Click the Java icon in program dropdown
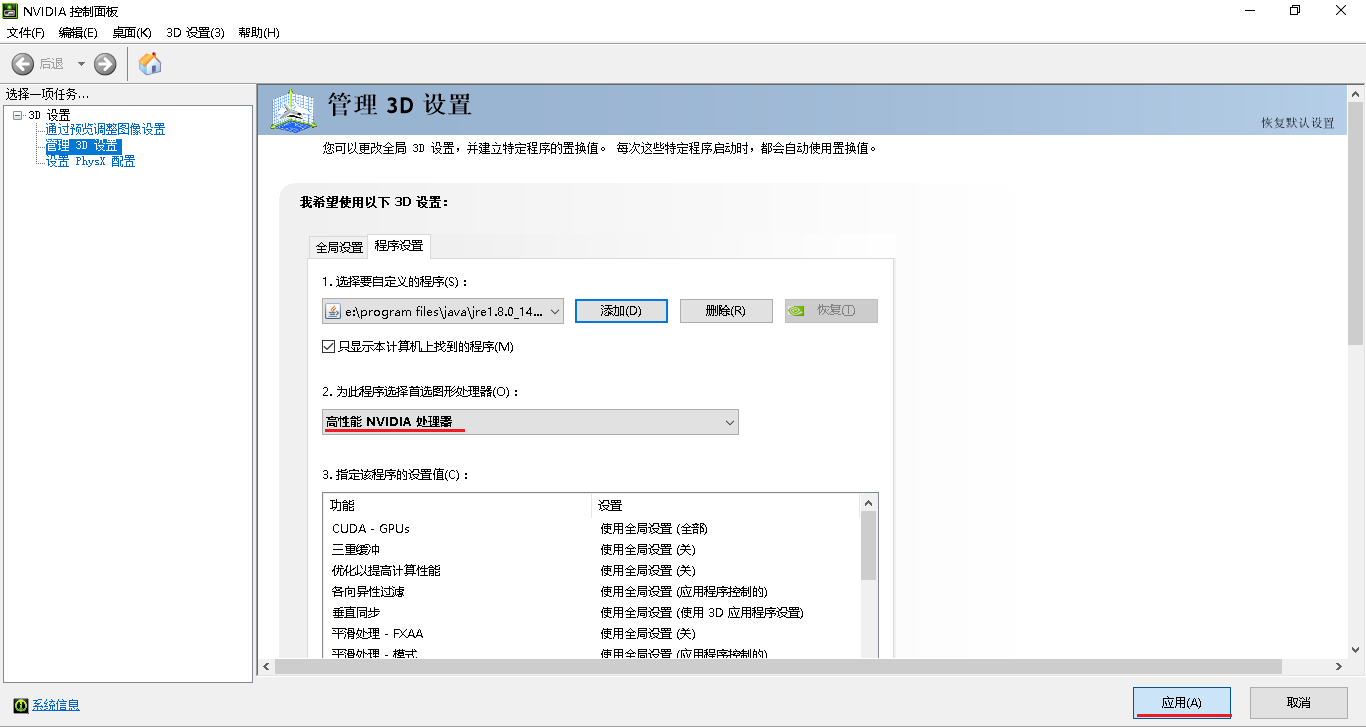This screenshot has height=728, width=1366. [333, 311]
